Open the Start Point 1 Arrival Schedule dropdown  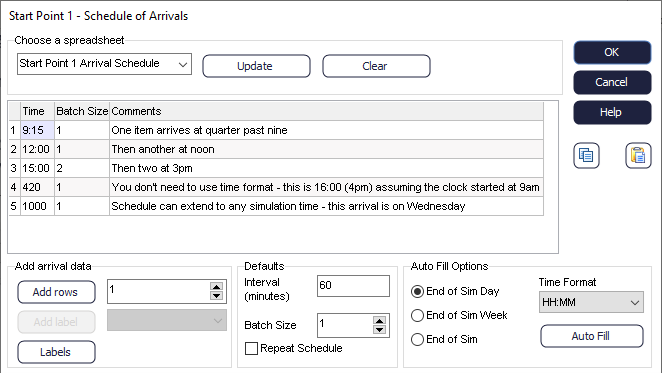pos(104,64)
